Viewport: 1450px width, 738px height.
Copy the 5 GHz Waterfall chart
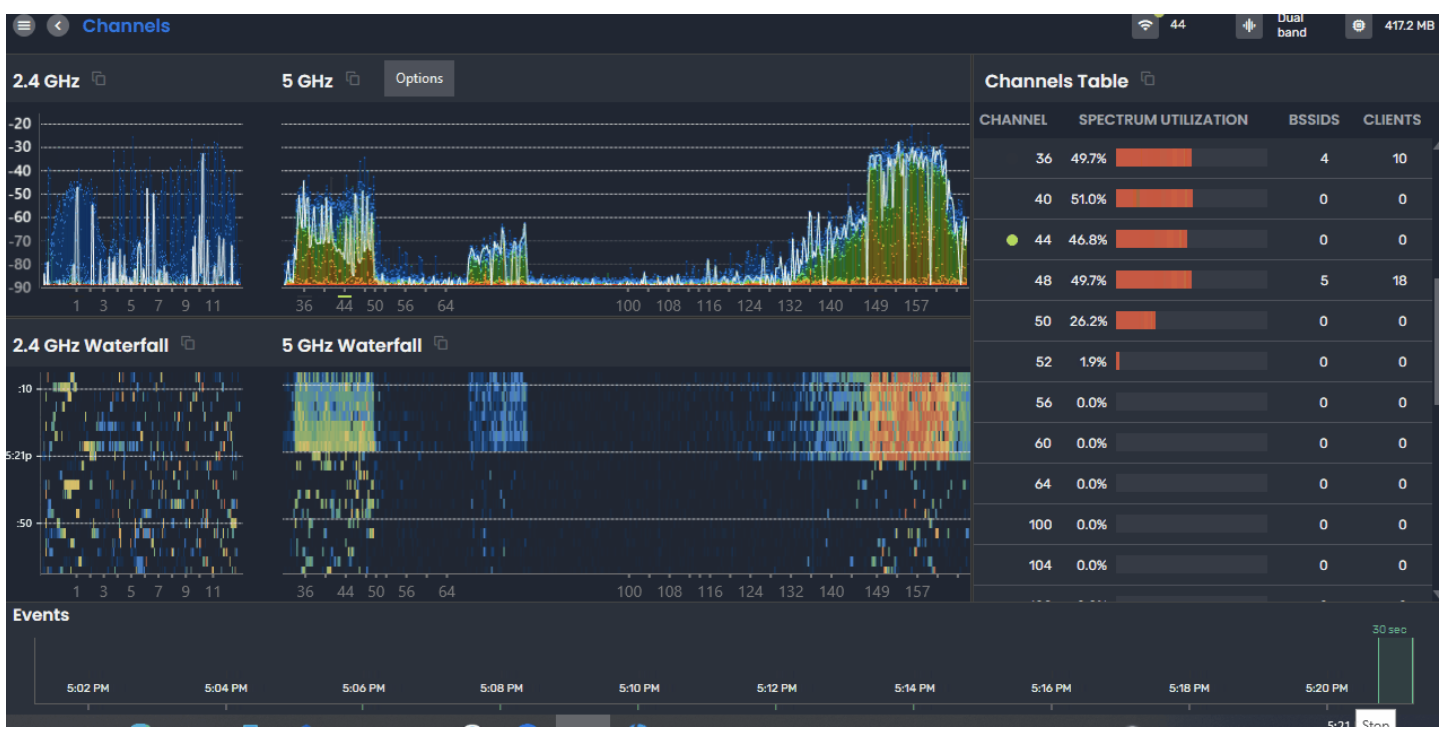click(441, 344)
